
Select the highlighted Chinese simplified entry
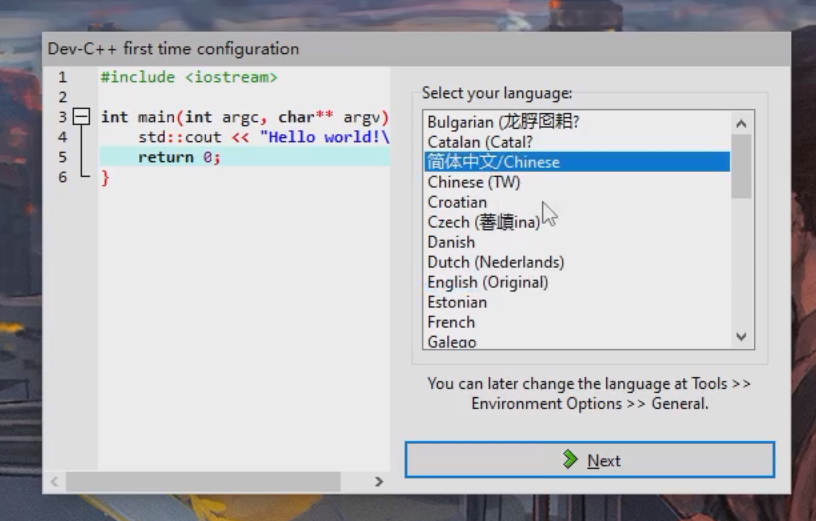[x=577, y=162]
